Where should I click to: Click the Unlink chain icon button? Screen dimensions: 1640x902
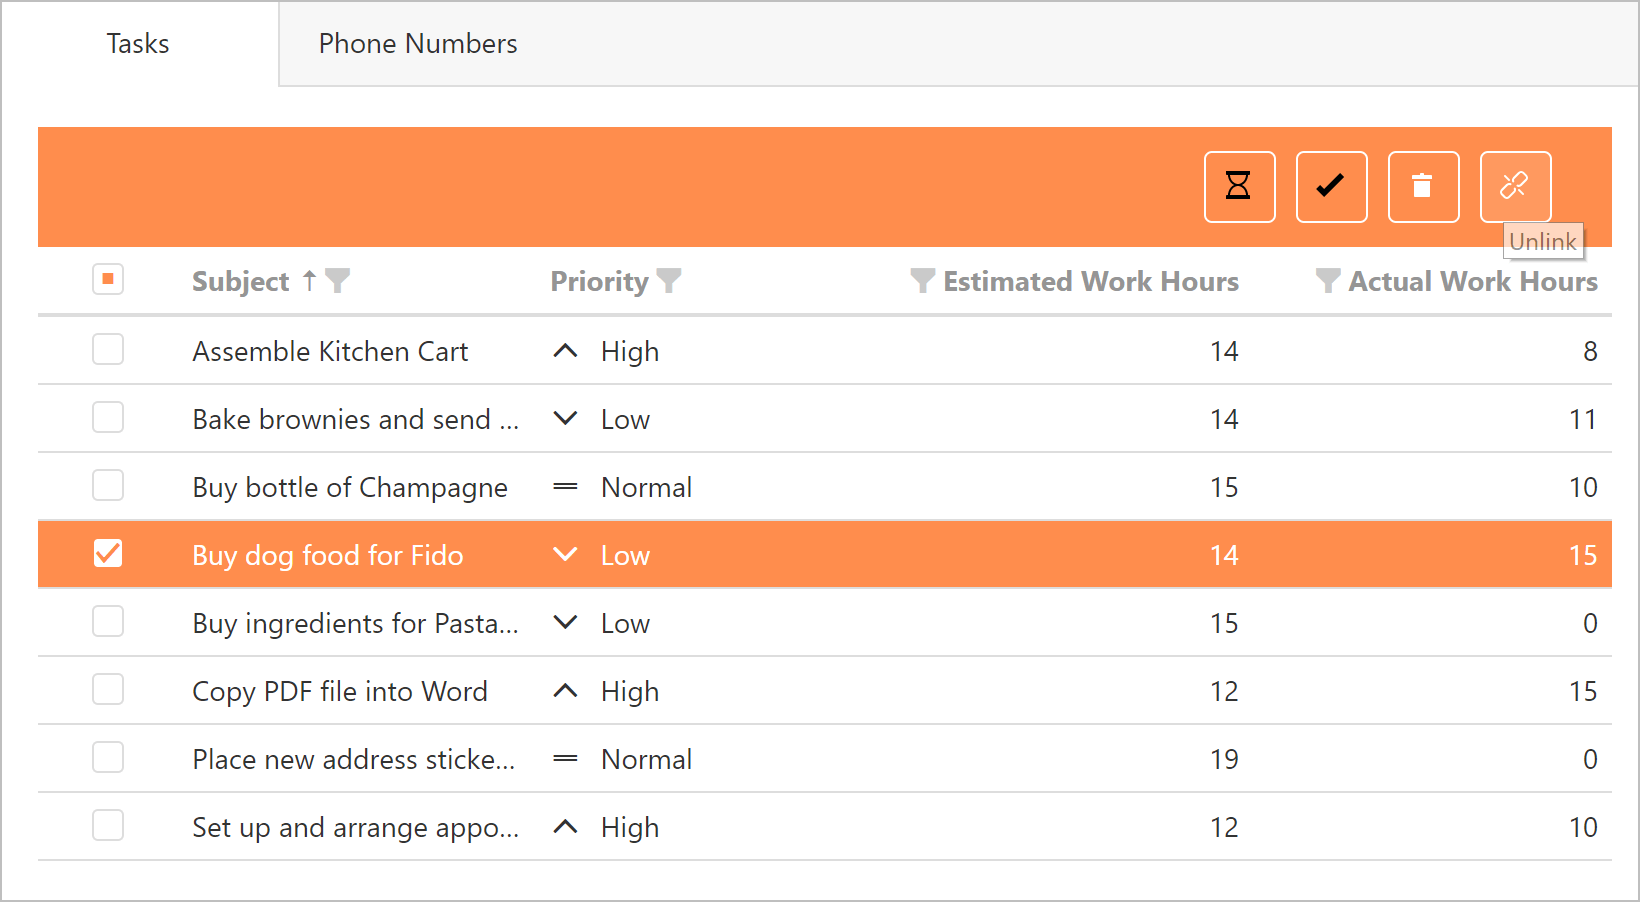point(1514,186)
